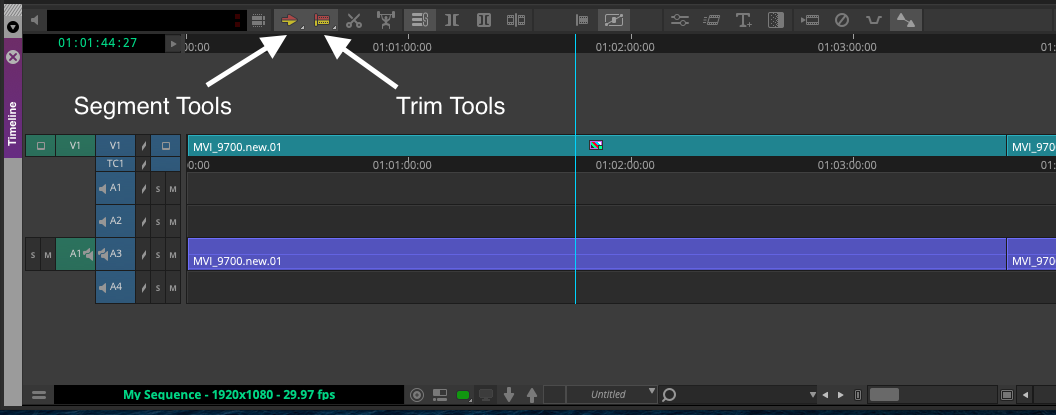Click the effect icon on the V1 clip
This screenshot has height=415, width=1056.
tap(596, 146)
